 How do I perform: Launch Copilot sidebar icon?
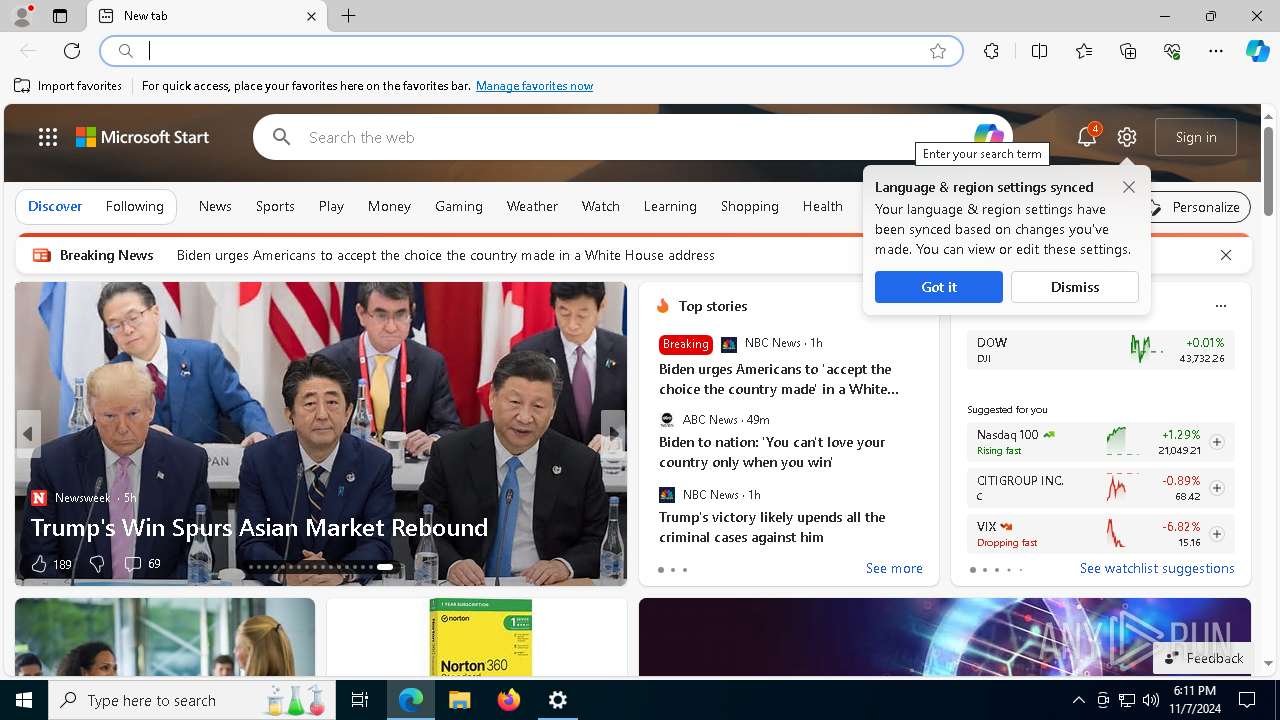[x=1257, y=51]
